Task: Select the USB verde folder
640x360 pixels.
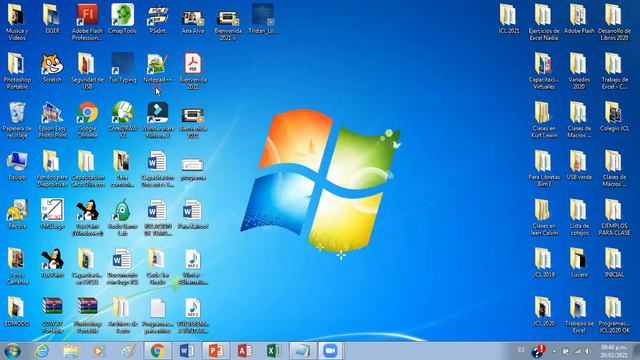Action: pos(579,165)
